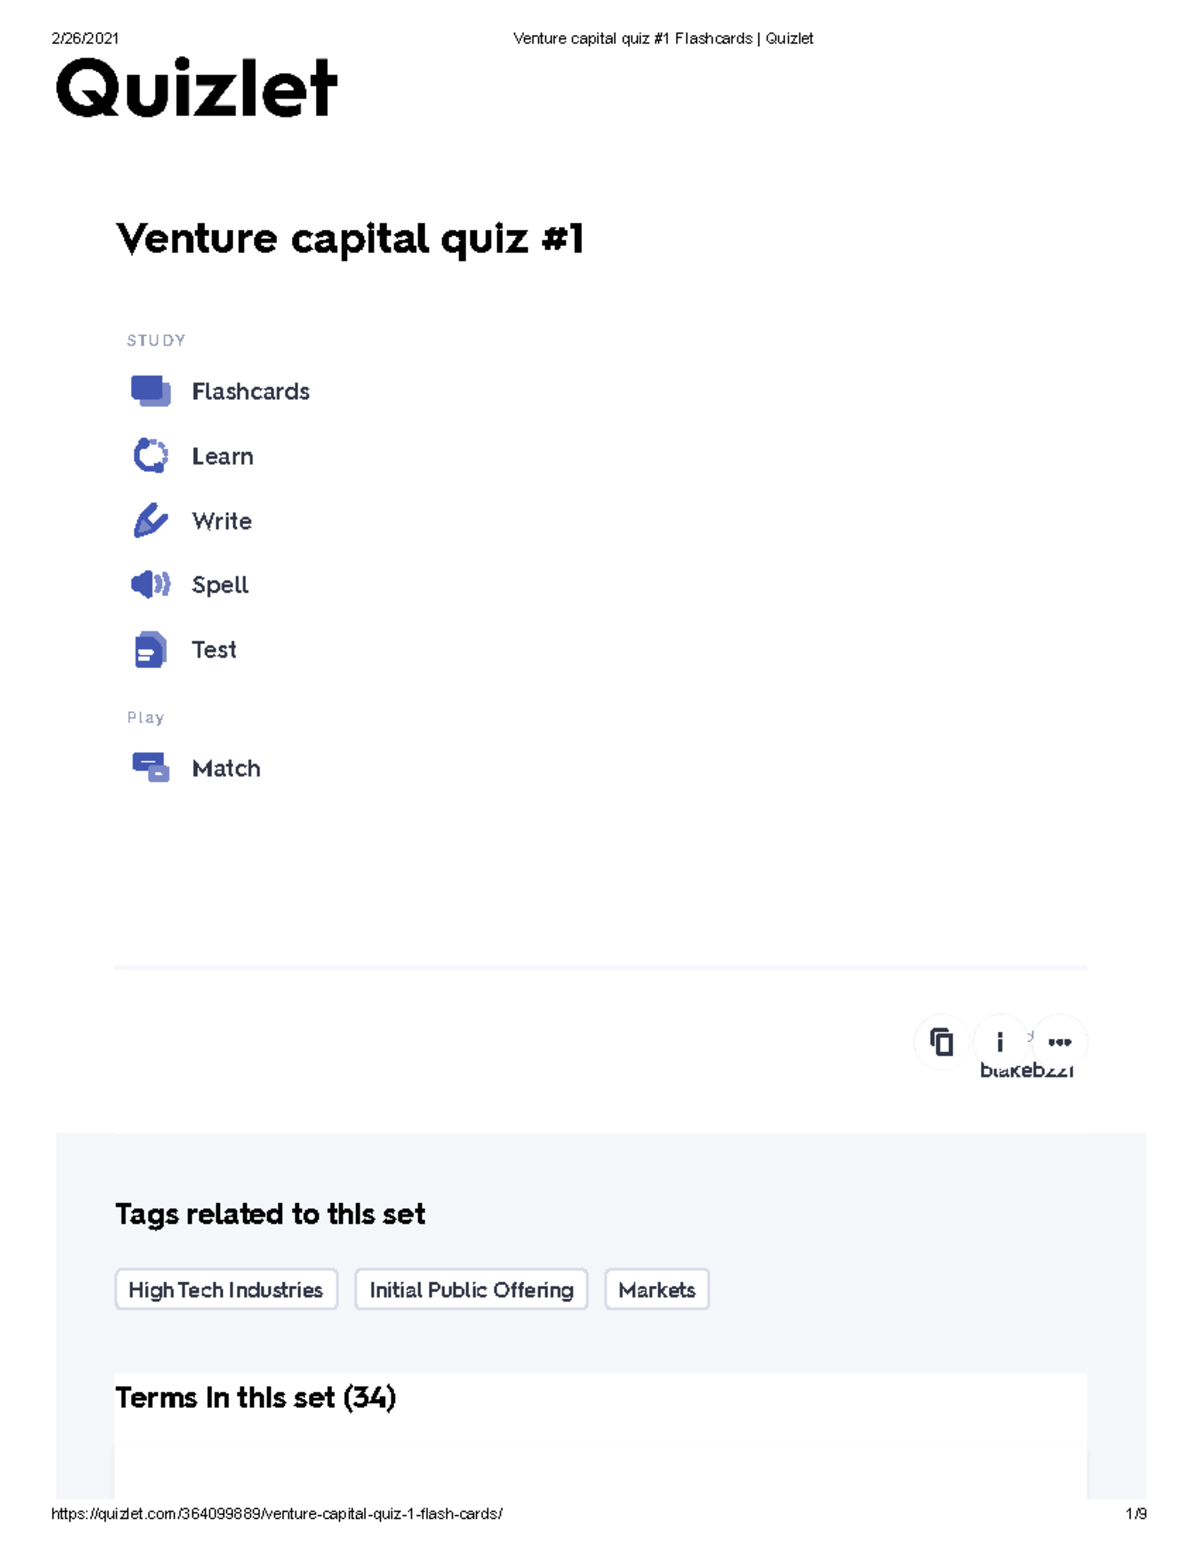Select Flashcards under the STUDY section
The image size is (1200, 1553).
pyautogui.click(x=251, y=391)
